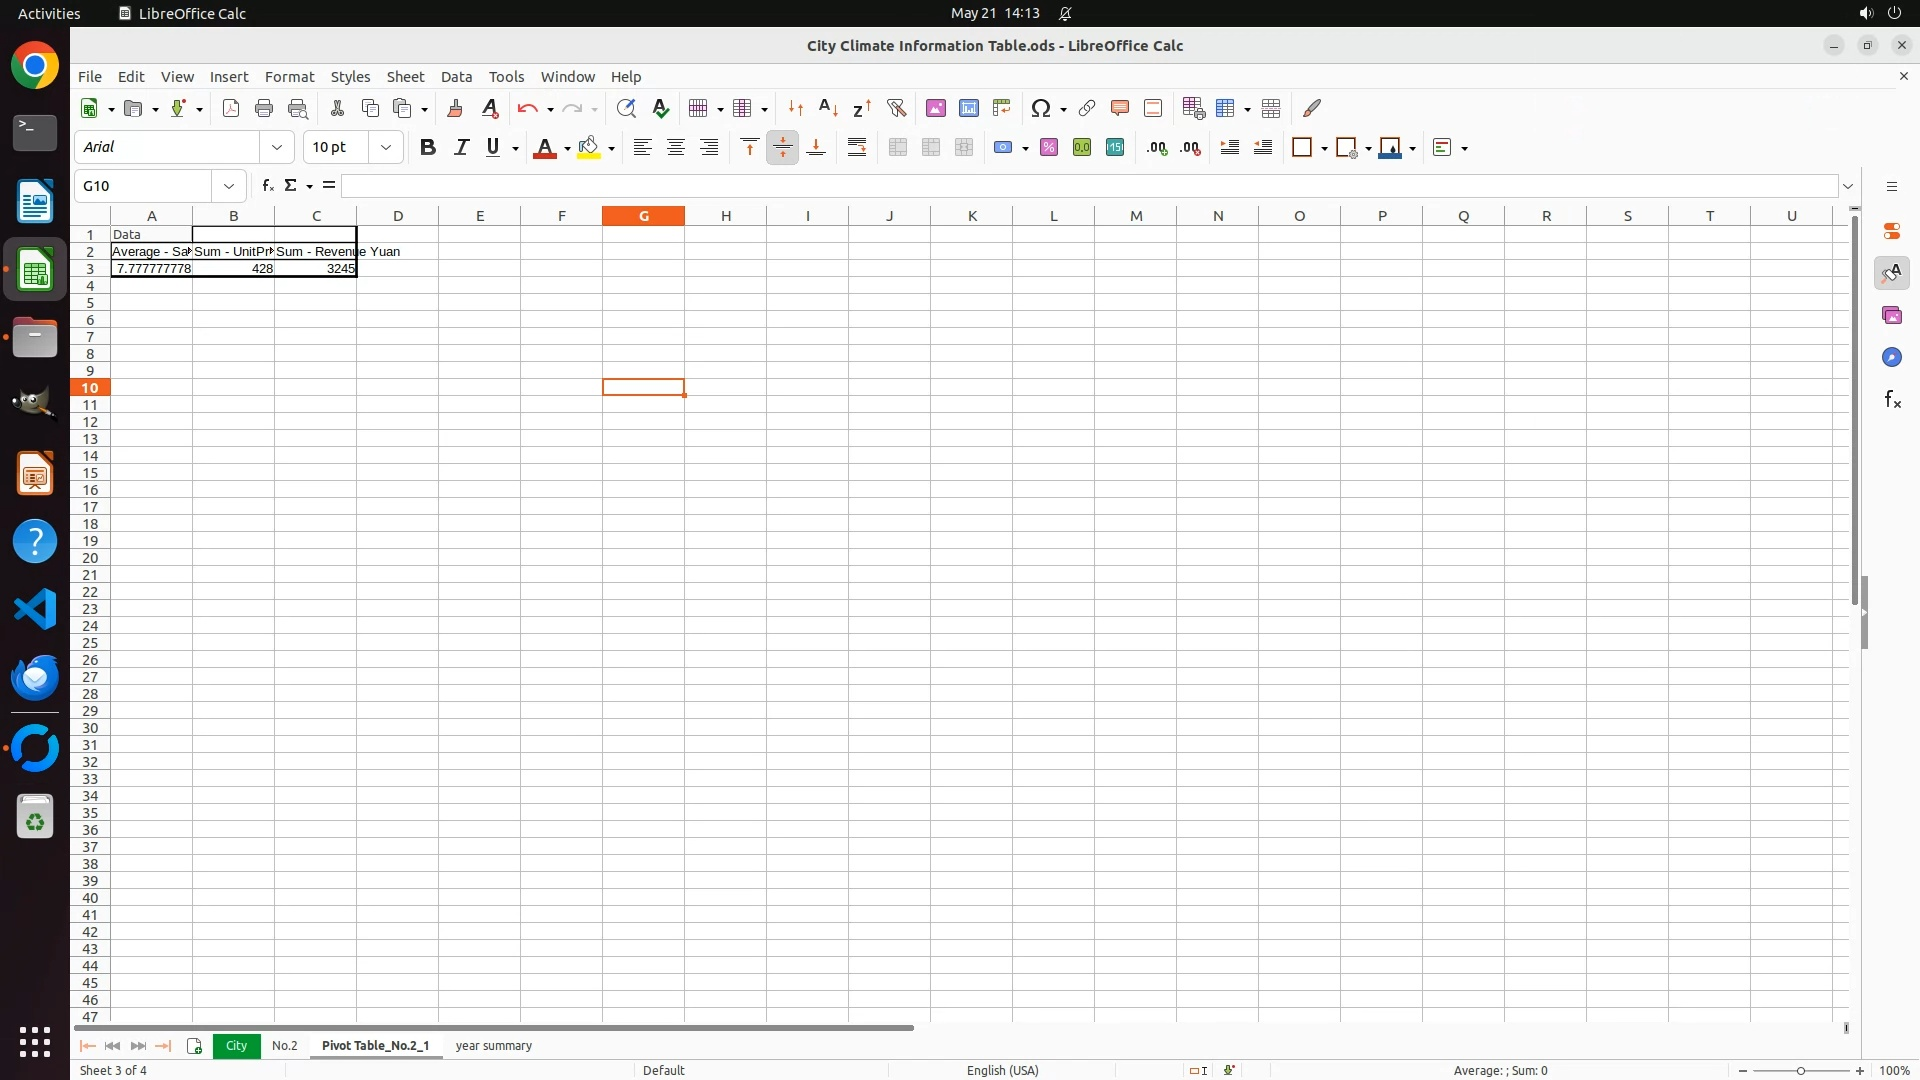
Task: Switch to the year summary sheet tab
Action: point(493,1046)
